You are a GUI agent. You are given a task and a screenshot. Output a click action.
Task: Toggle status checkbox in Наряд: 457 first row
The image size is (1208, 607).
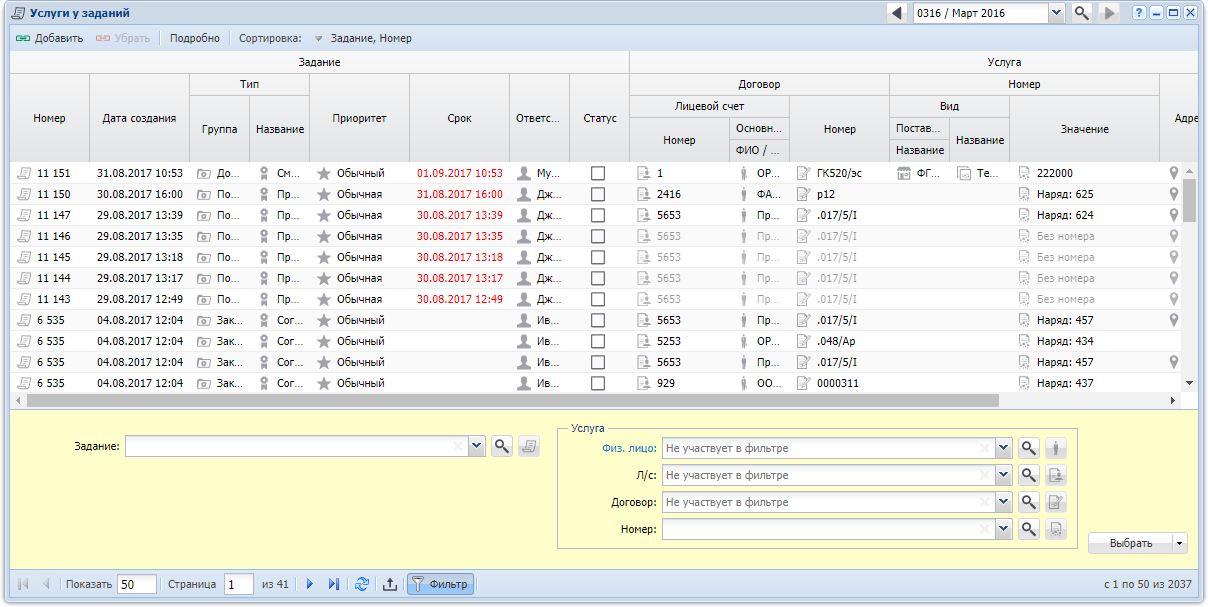[598, 320]
